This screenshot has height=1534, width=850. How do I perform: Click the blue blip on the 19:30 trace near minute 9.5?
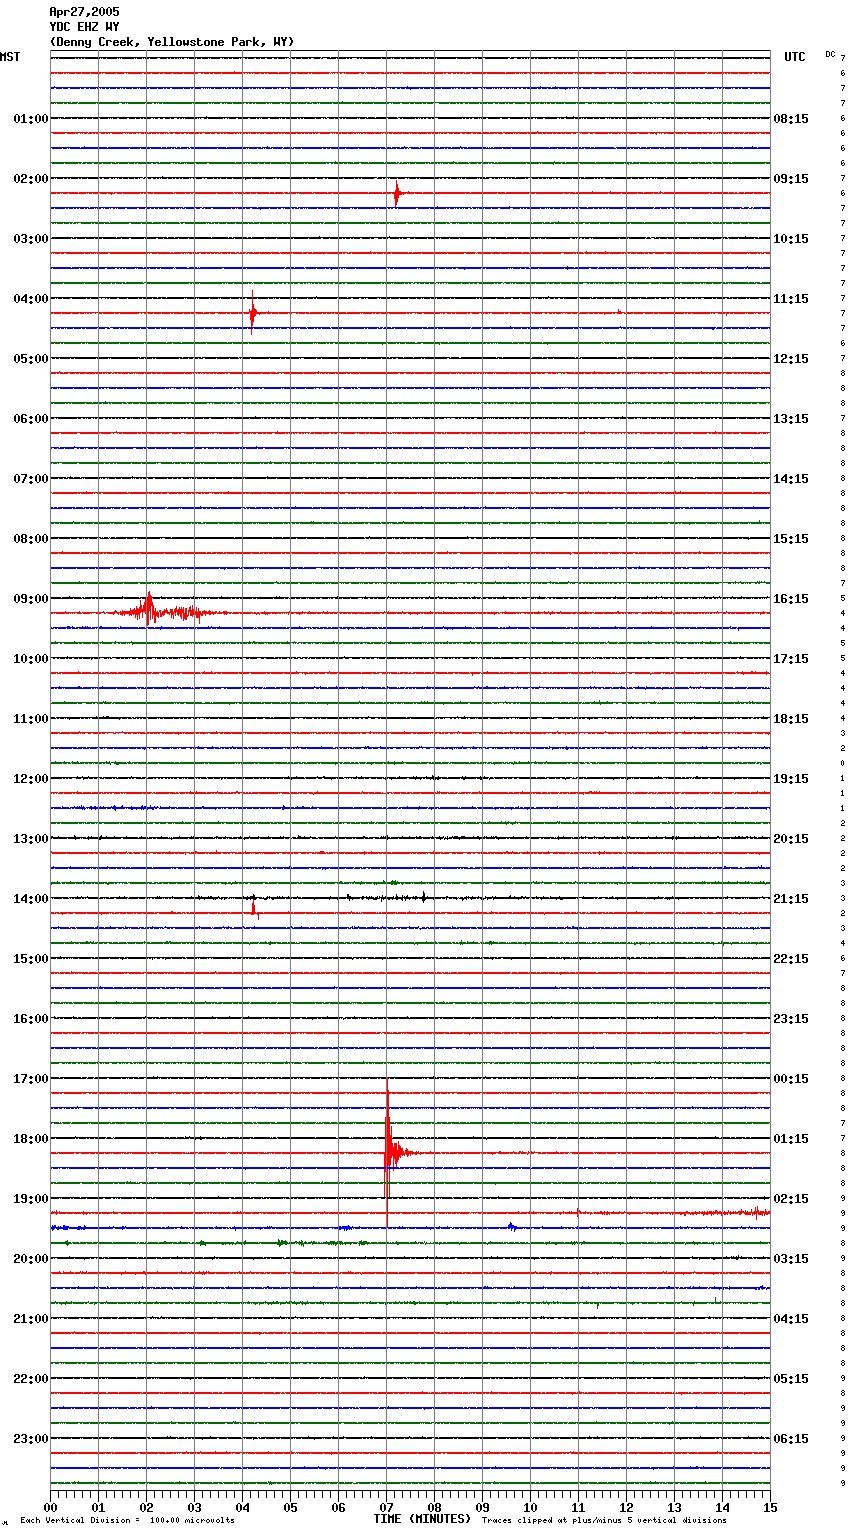tap(511, 1226)
